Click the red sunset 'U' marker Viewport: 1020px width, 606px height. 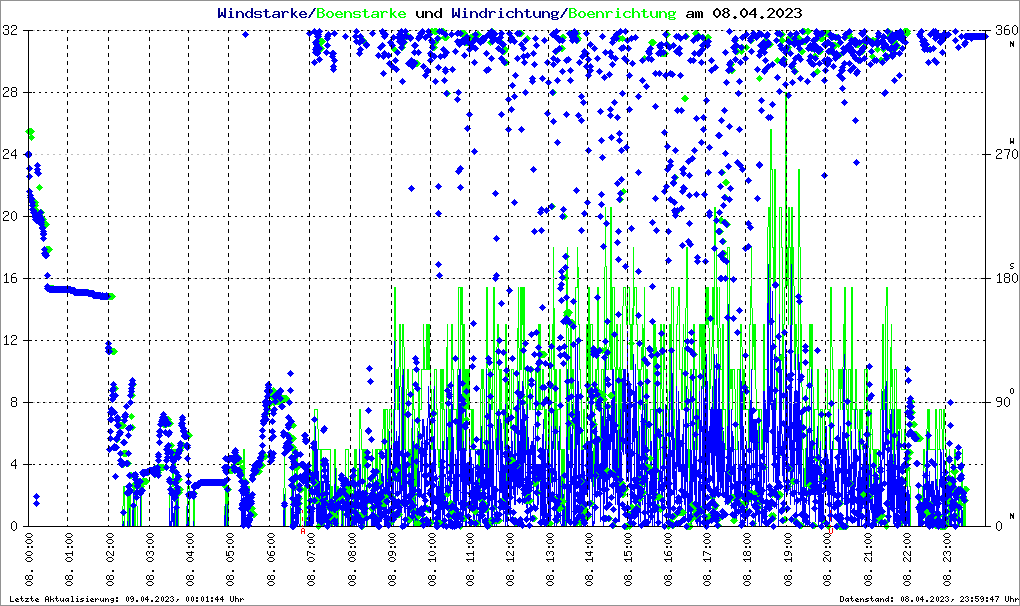831,531
